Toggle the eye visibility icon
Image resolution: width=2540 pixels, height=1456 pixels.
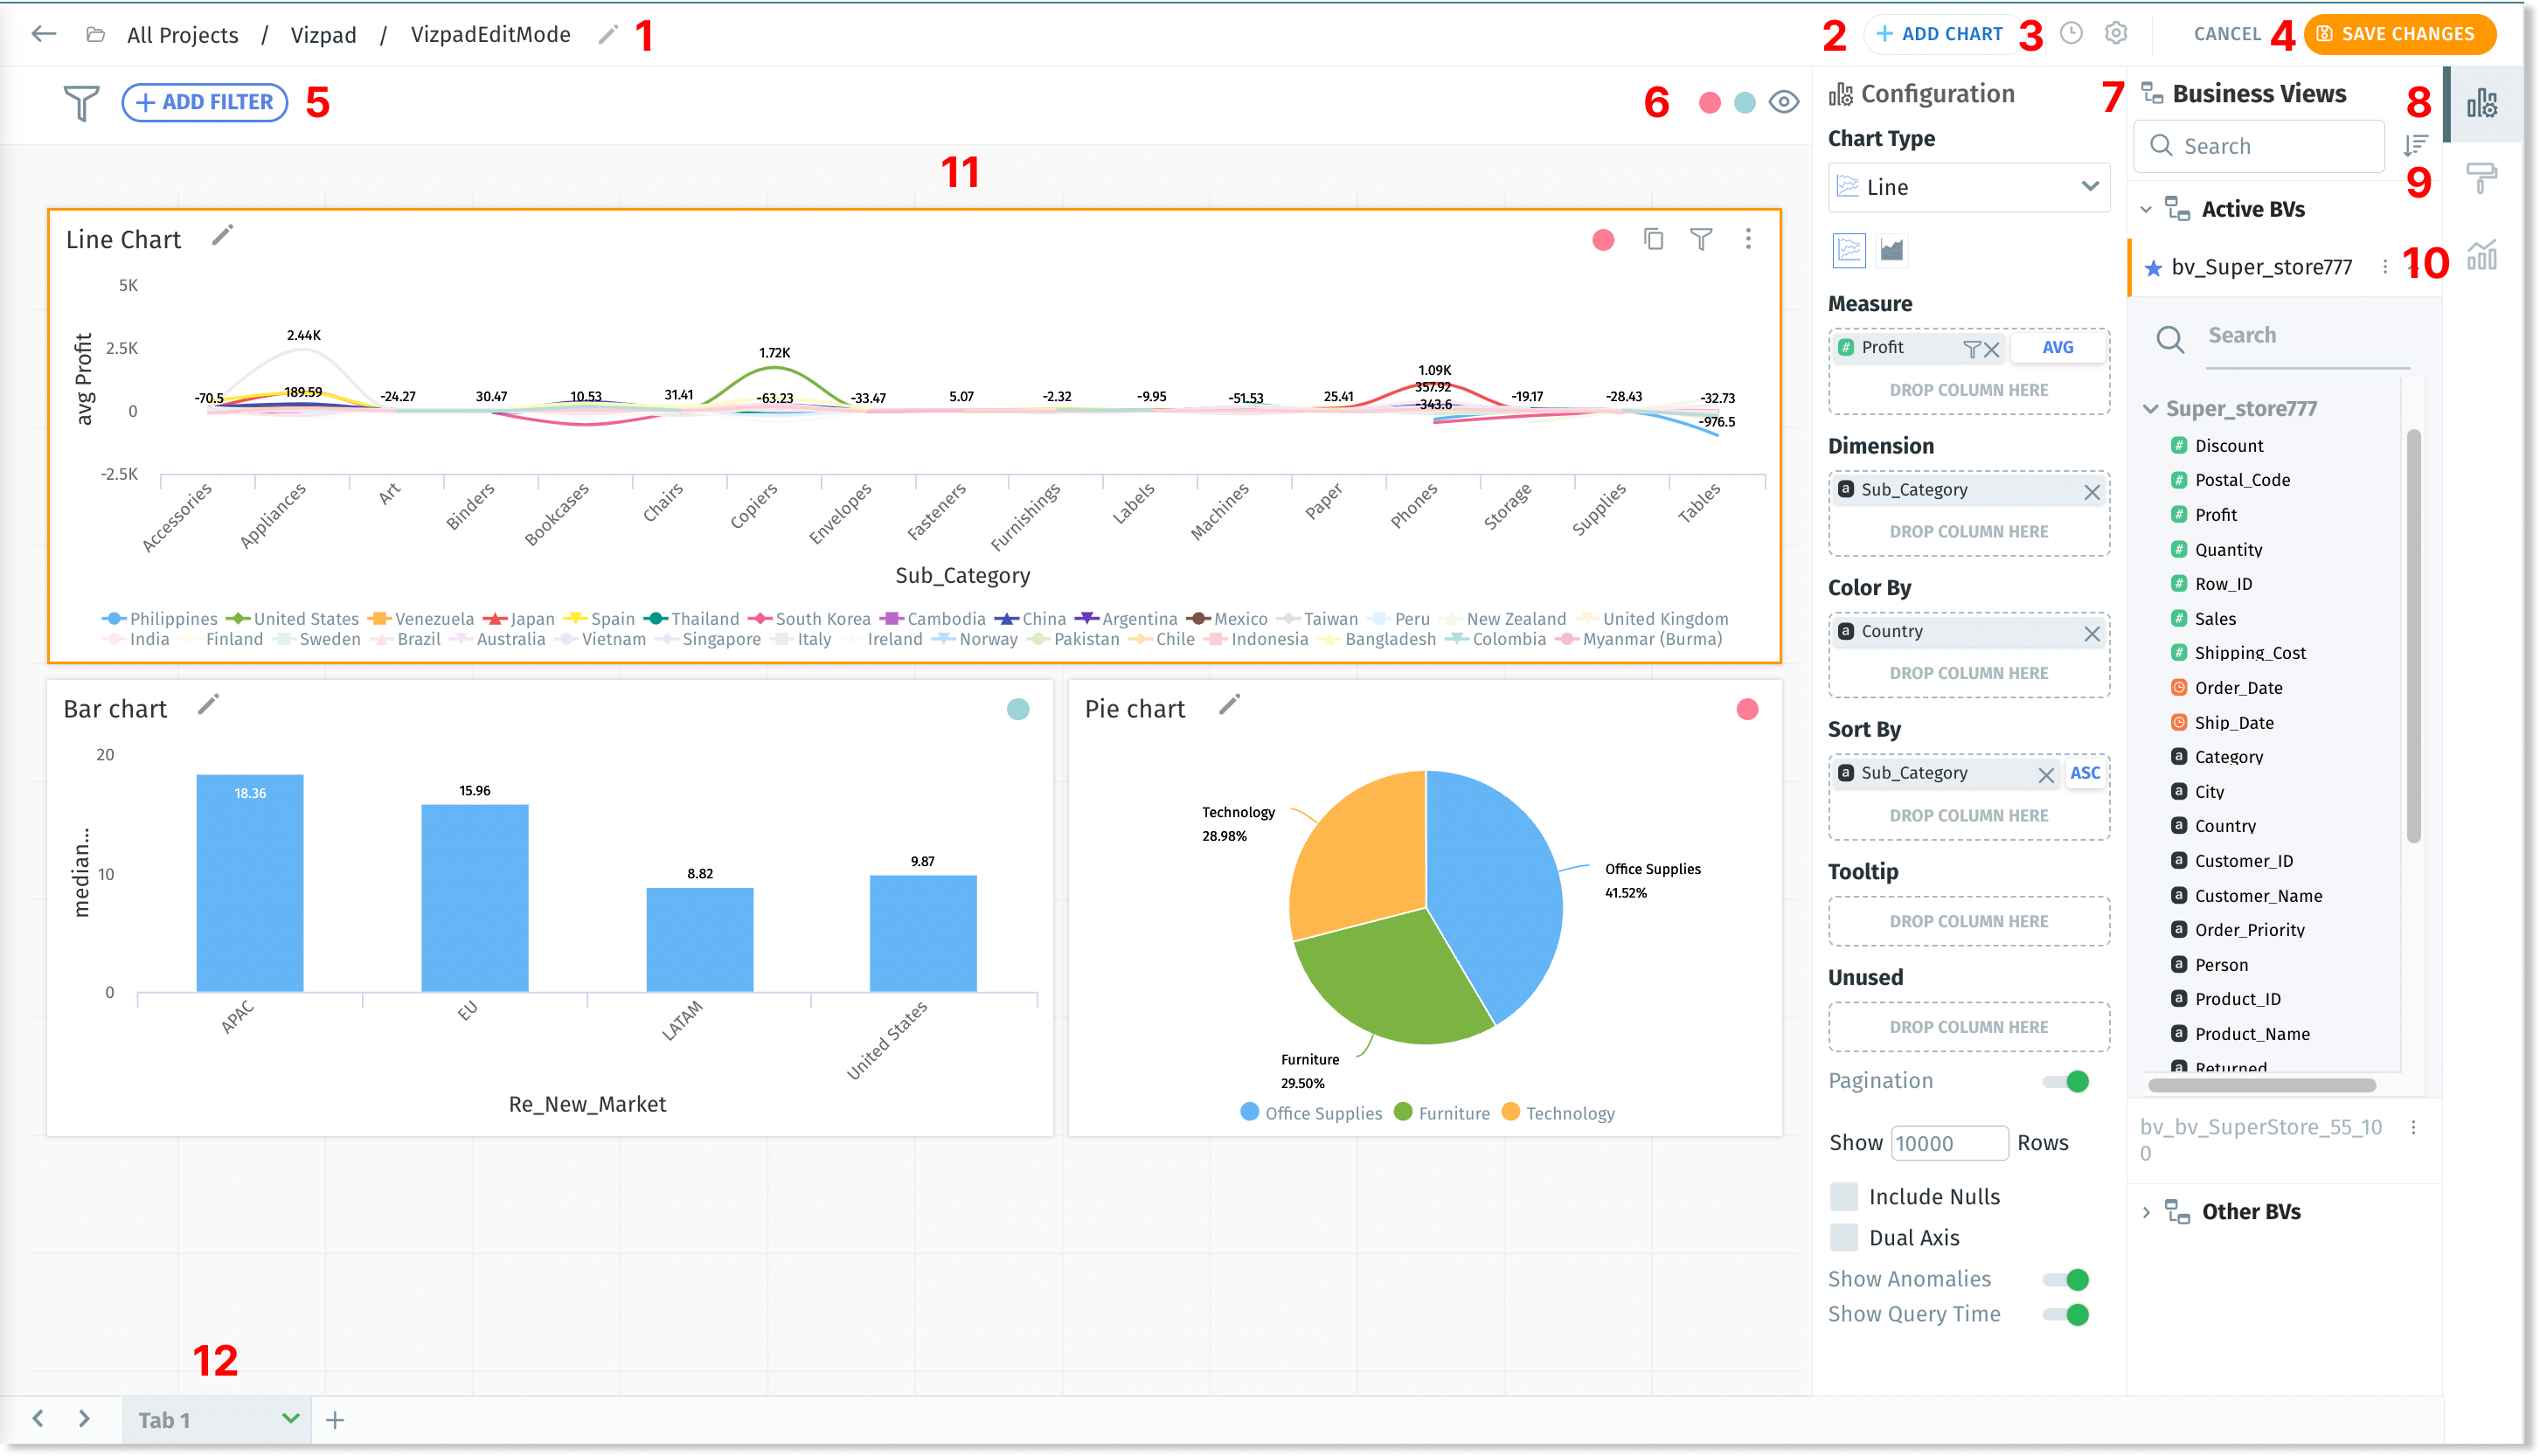(x=1783, y=102)
